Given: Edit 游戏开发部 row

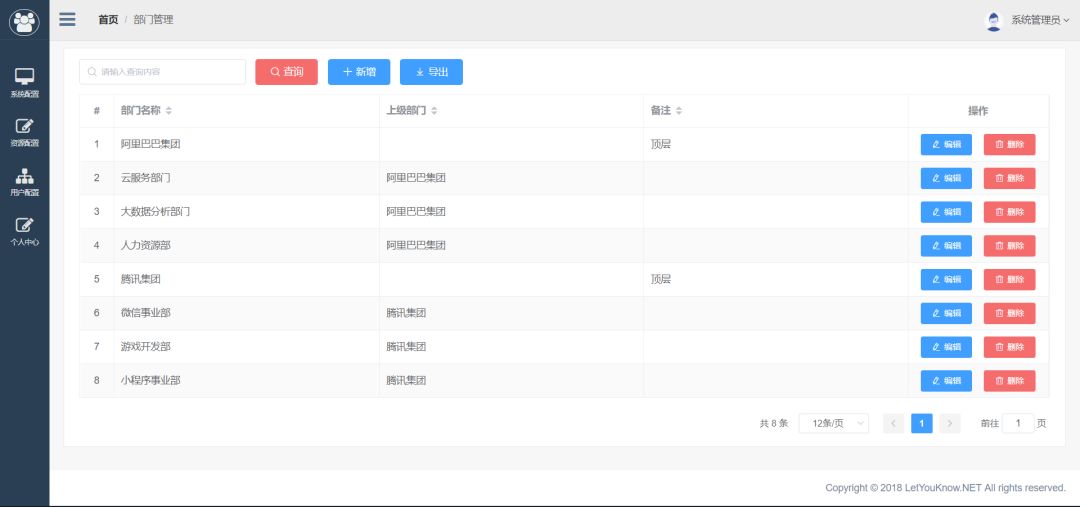Looking at the screenshot, I should click(946, 347).
